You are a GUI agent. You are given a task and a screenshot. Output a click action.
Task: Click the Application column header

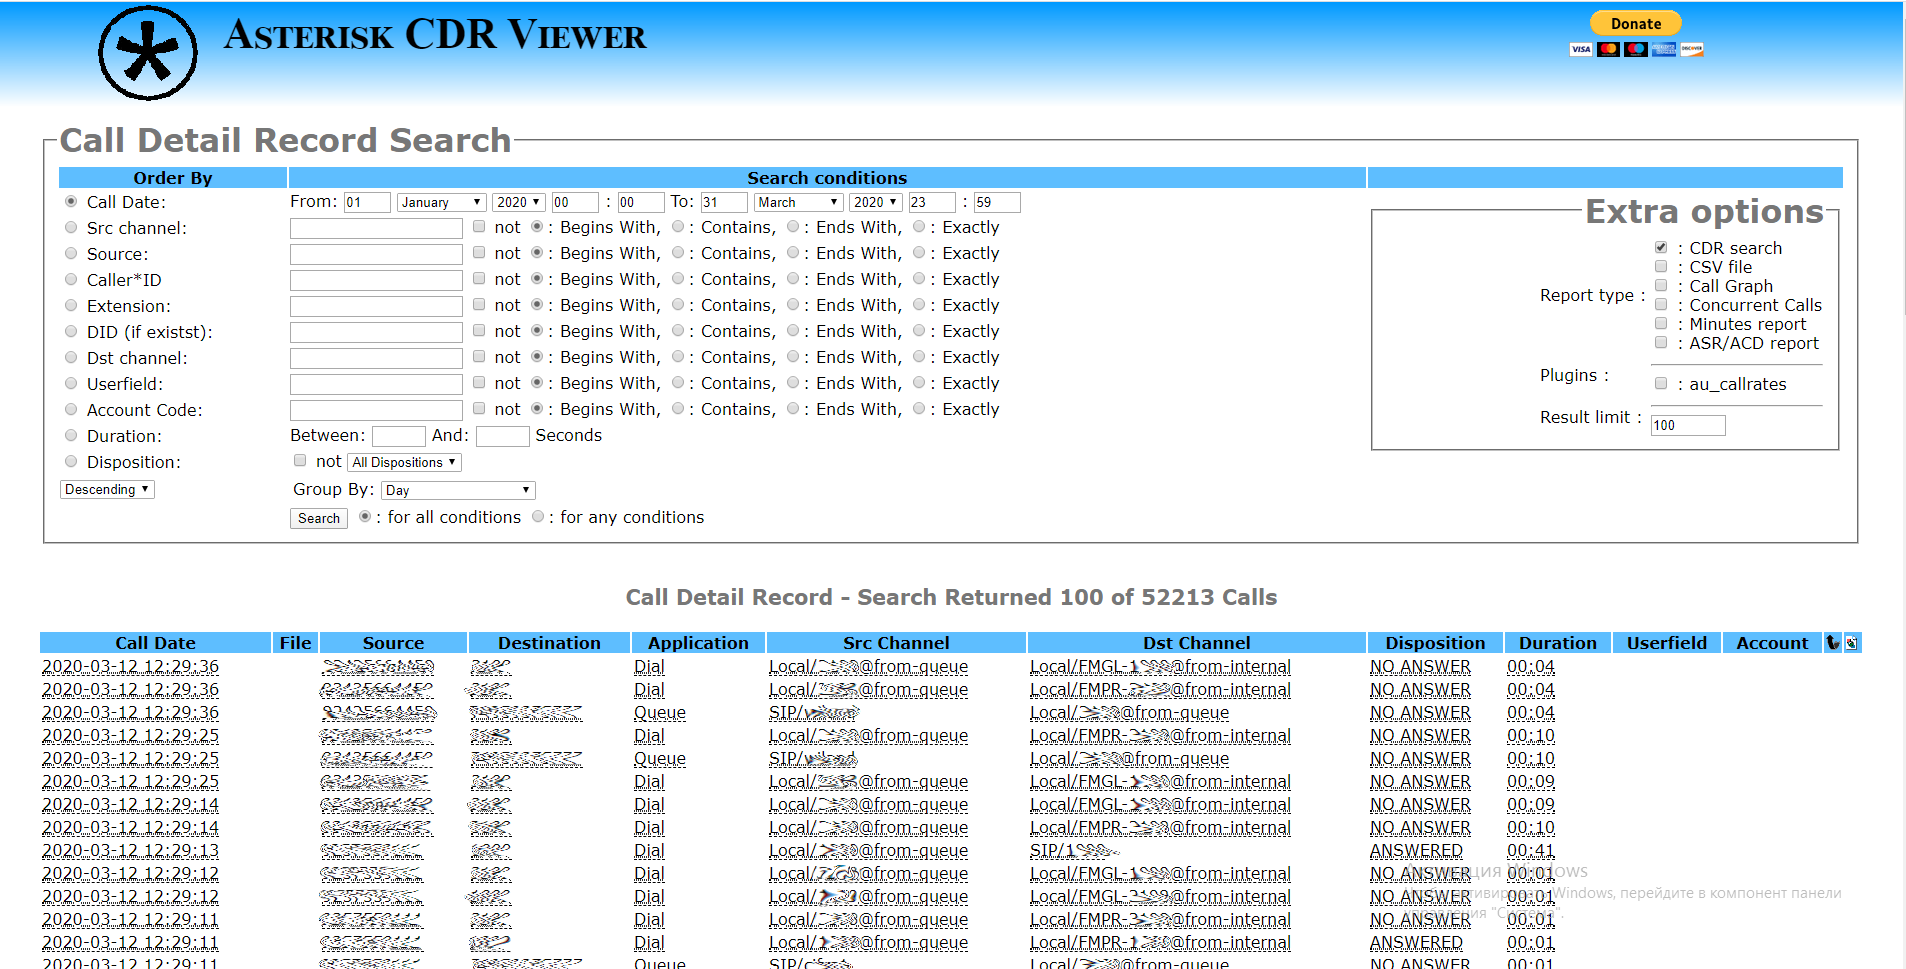(x=698, y=643)
